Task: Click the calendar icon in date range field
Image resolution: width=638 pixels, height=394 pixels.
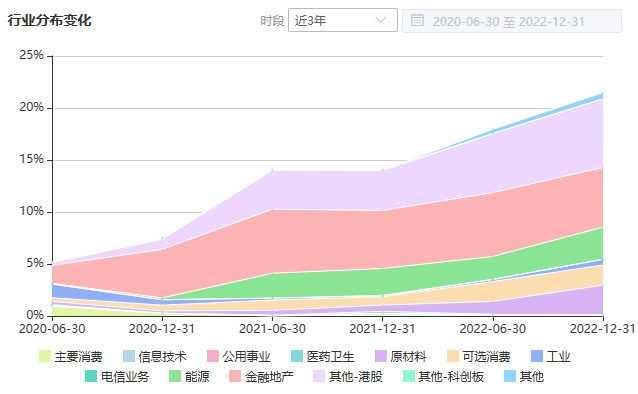Action: click(x=417, y=20)
